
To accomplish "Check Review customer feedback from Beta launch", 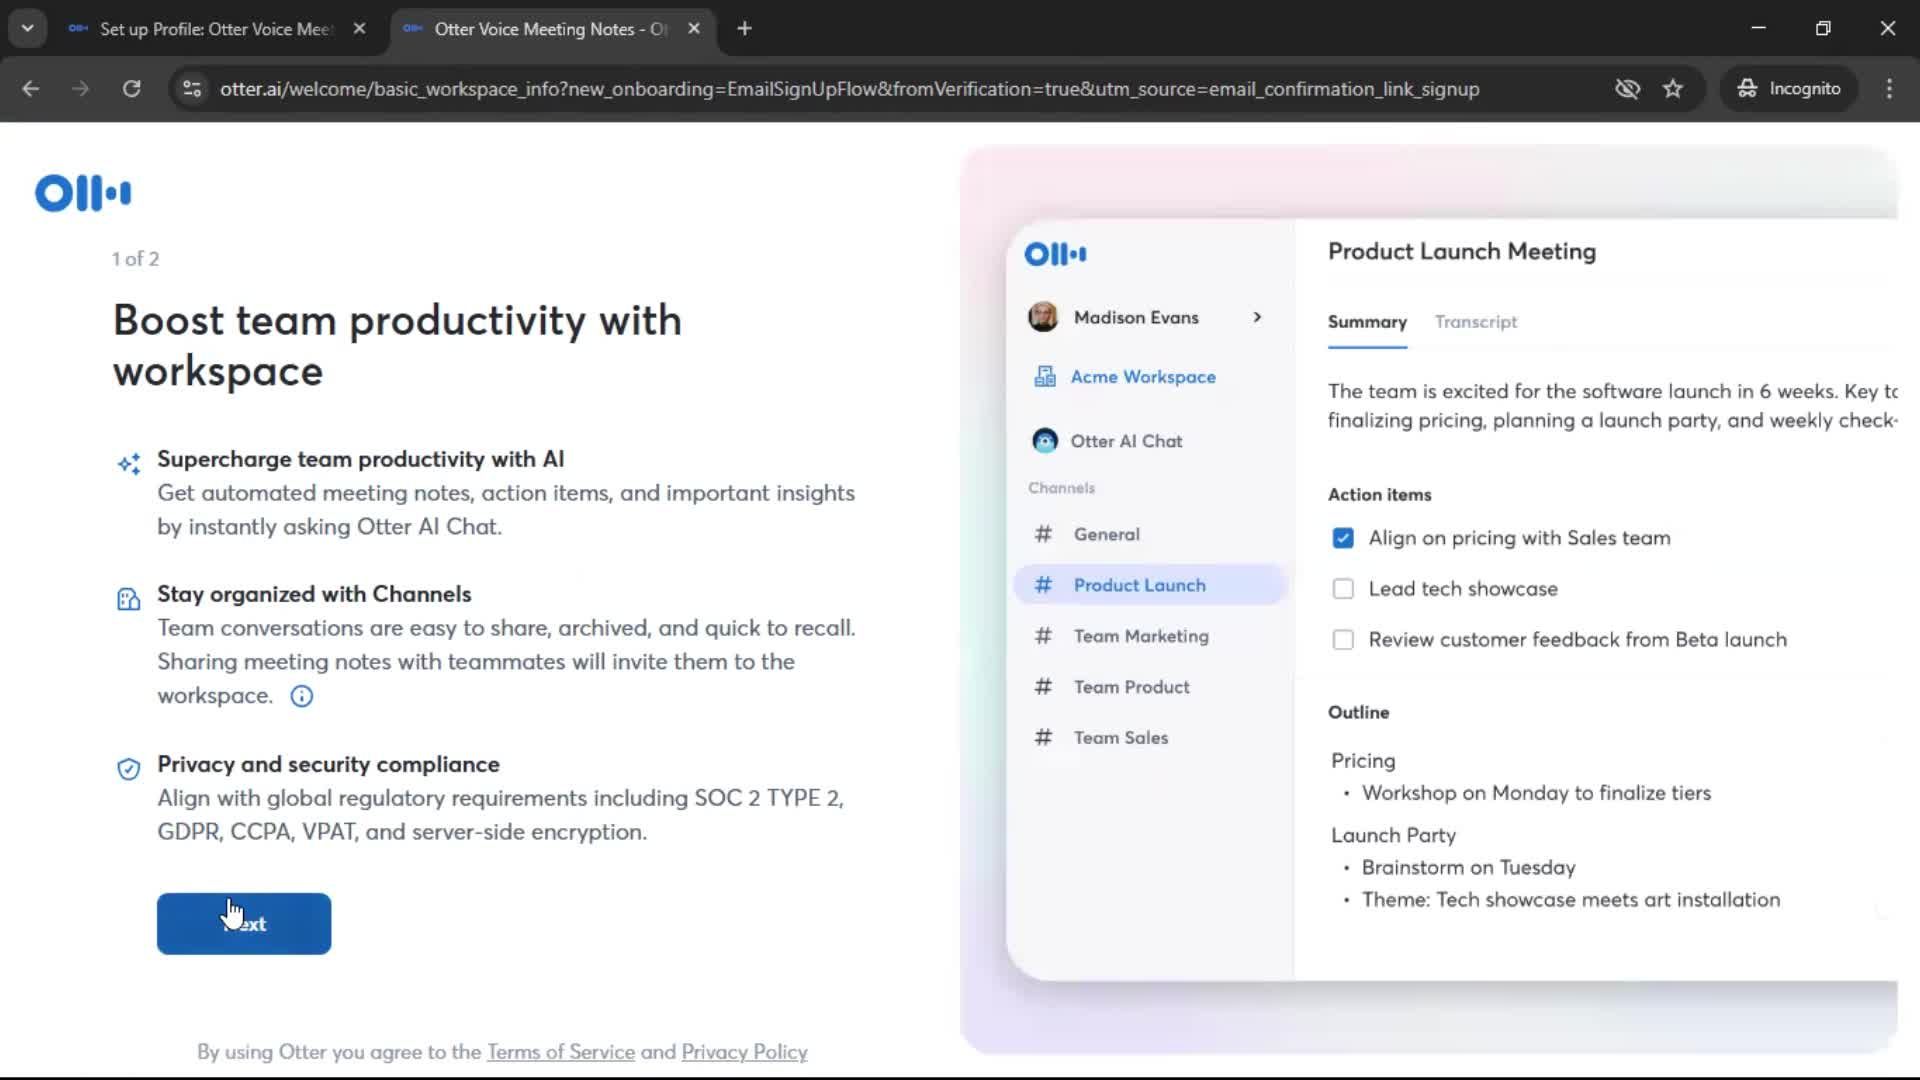I will [x=1343, y=640].
